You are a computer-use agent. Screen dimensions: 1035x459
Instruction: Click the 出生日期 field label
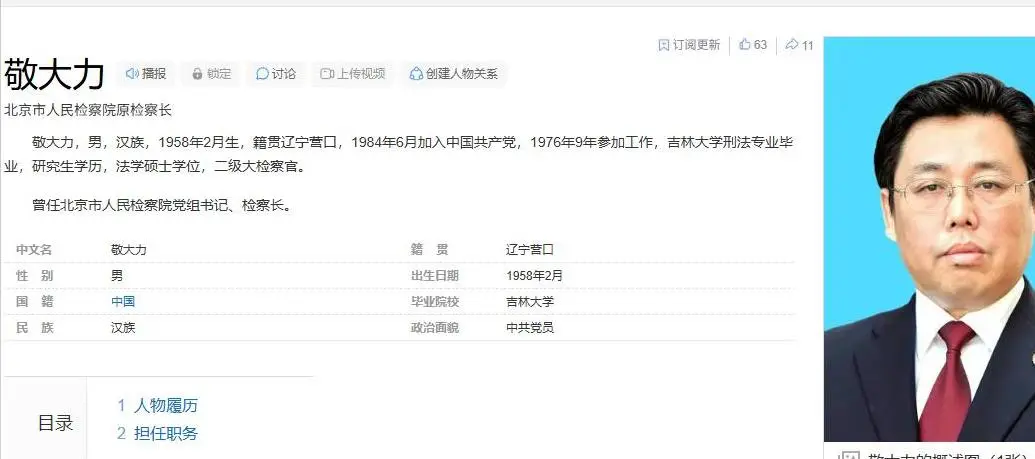pyautogui.click(x=434, y=276)
